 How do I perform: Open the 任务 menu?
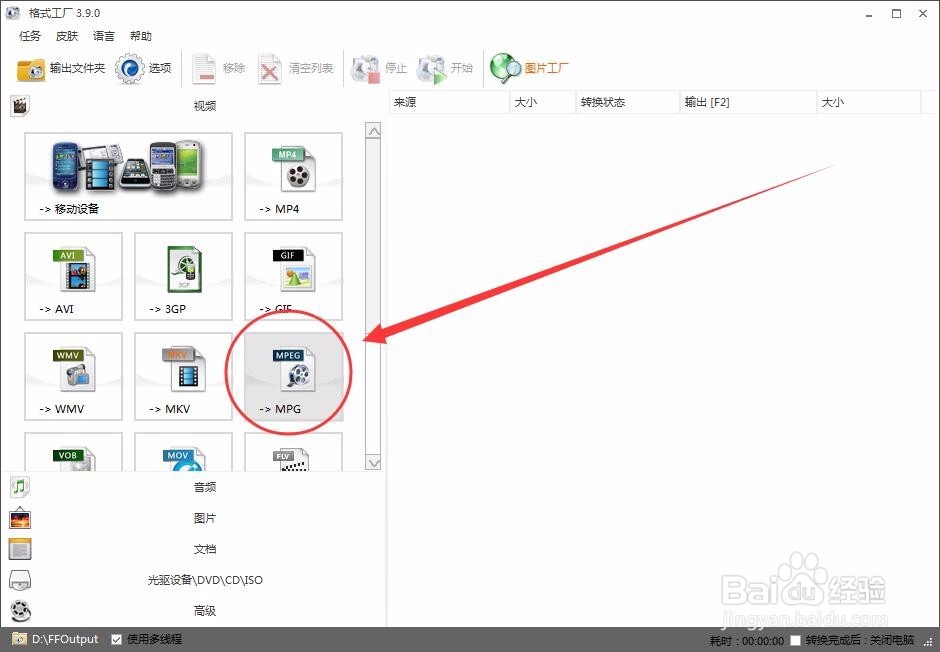click(29, 36)
